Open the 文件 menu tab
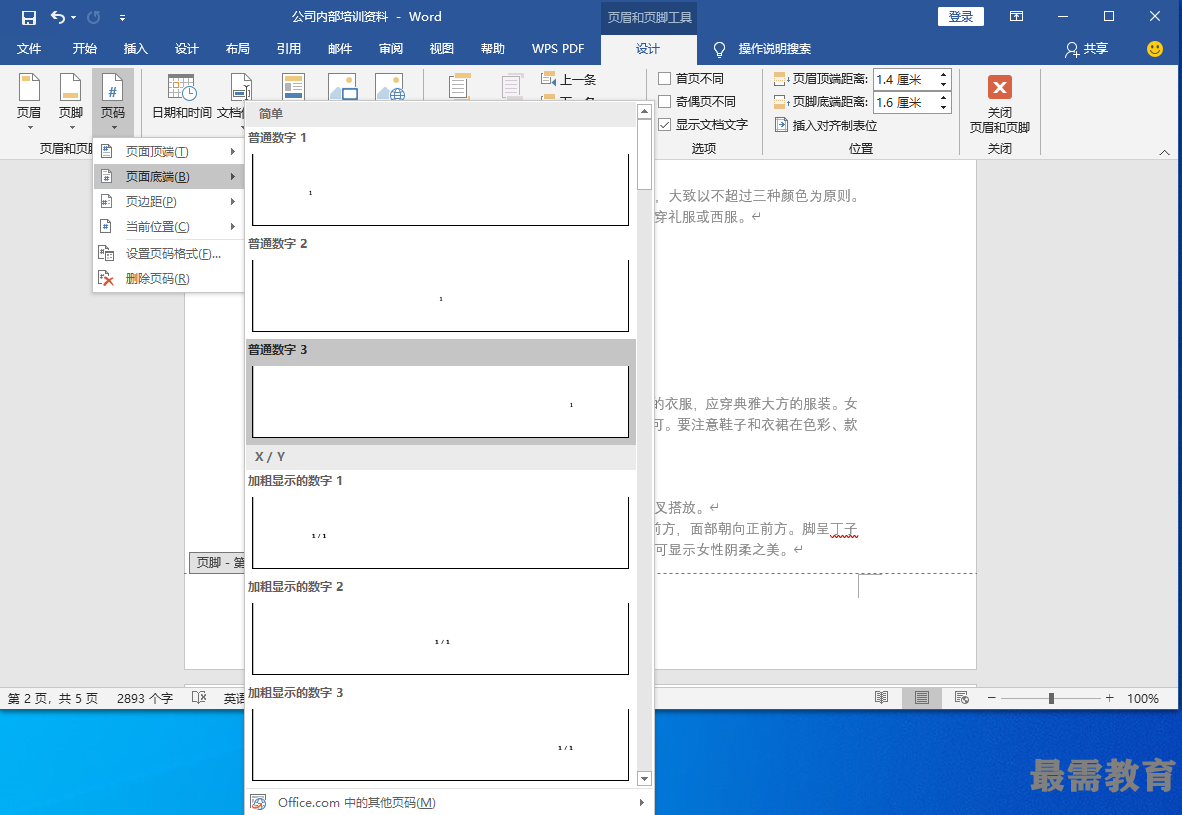Image resolution: width=1182 pixels, height=815 pixels. click(x=29, y=49)
